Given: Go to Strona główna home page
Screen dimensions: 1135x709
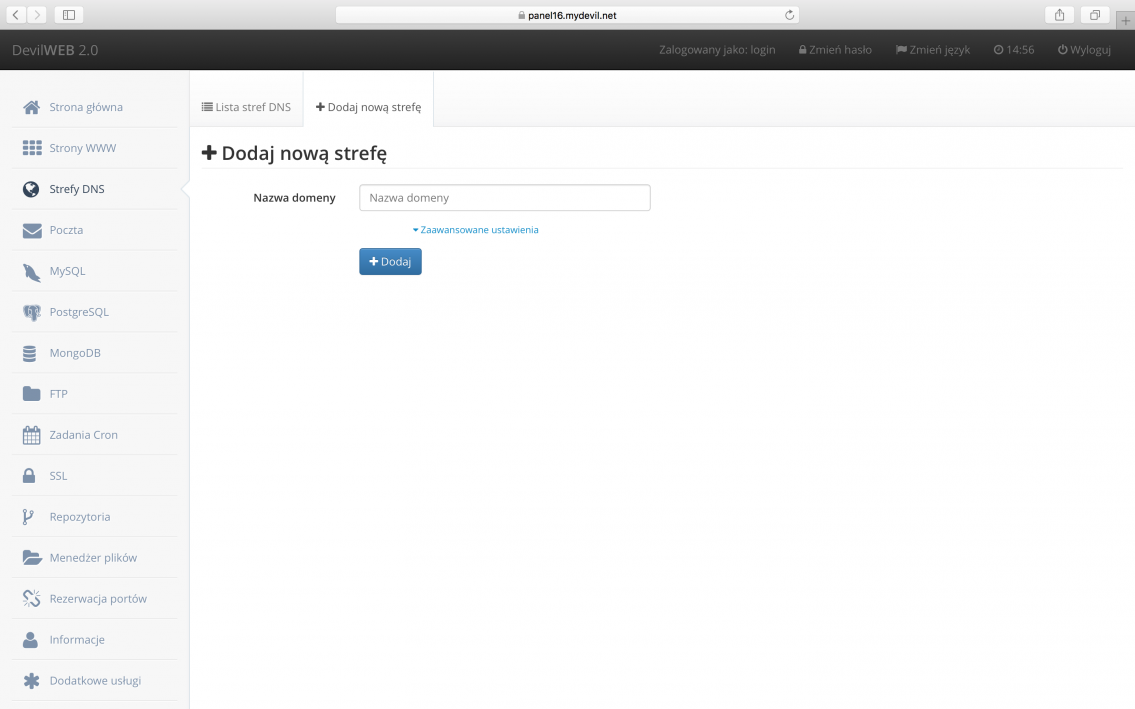Looking at the screenshot, I should 85,107.
